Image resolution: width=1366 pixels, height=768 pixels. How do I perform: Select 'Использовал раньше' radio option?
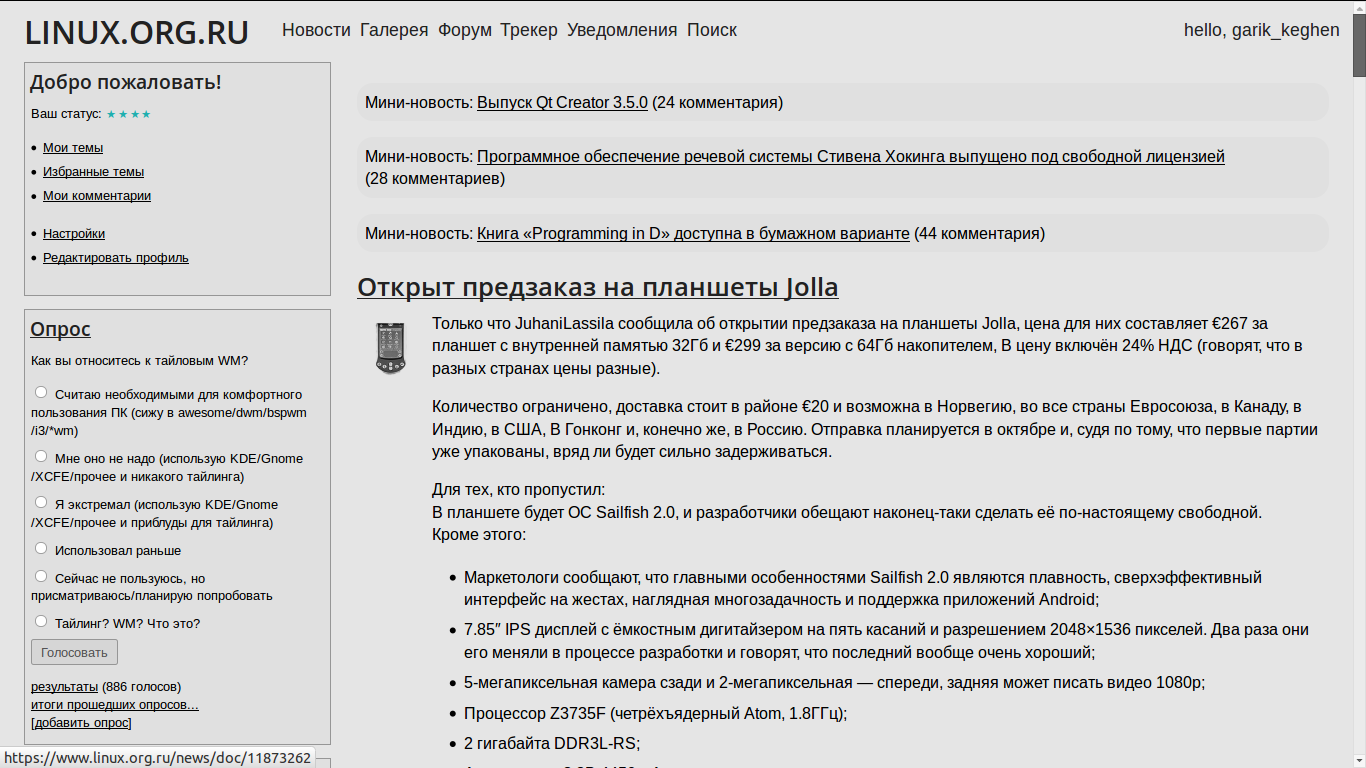tap(41, 549)
